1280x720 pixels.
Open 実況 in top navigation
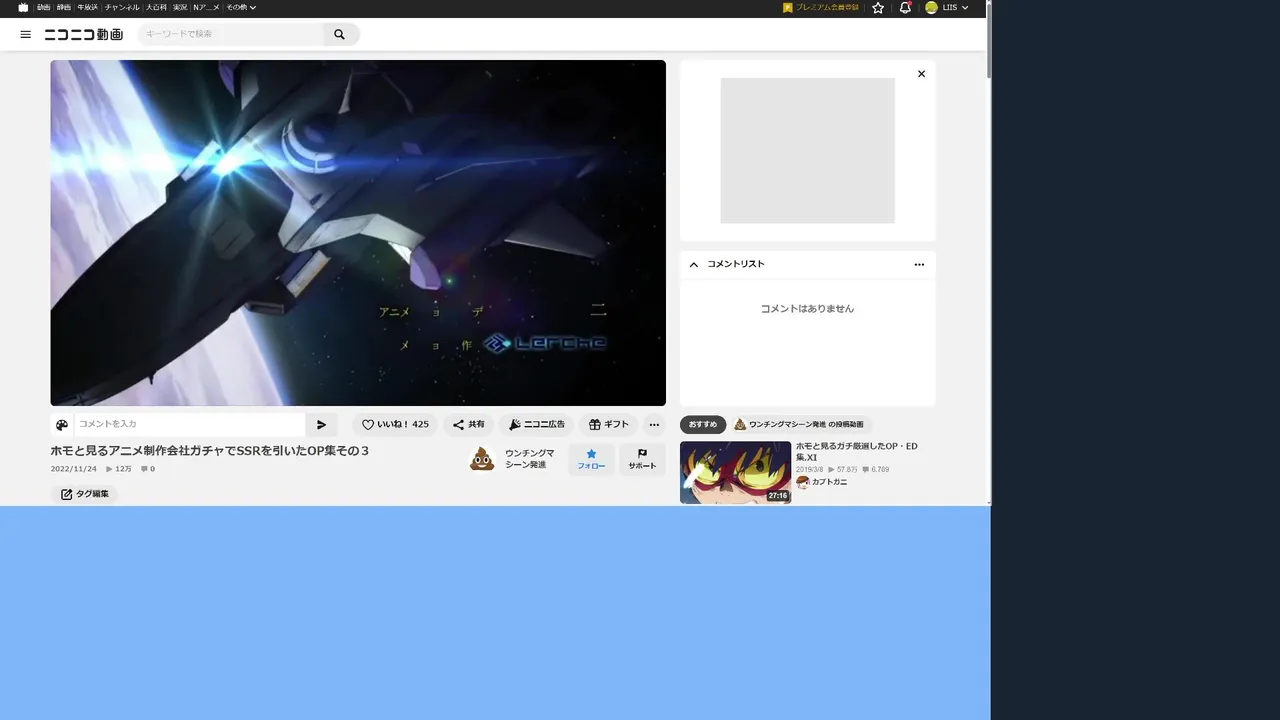click(180, 7)
